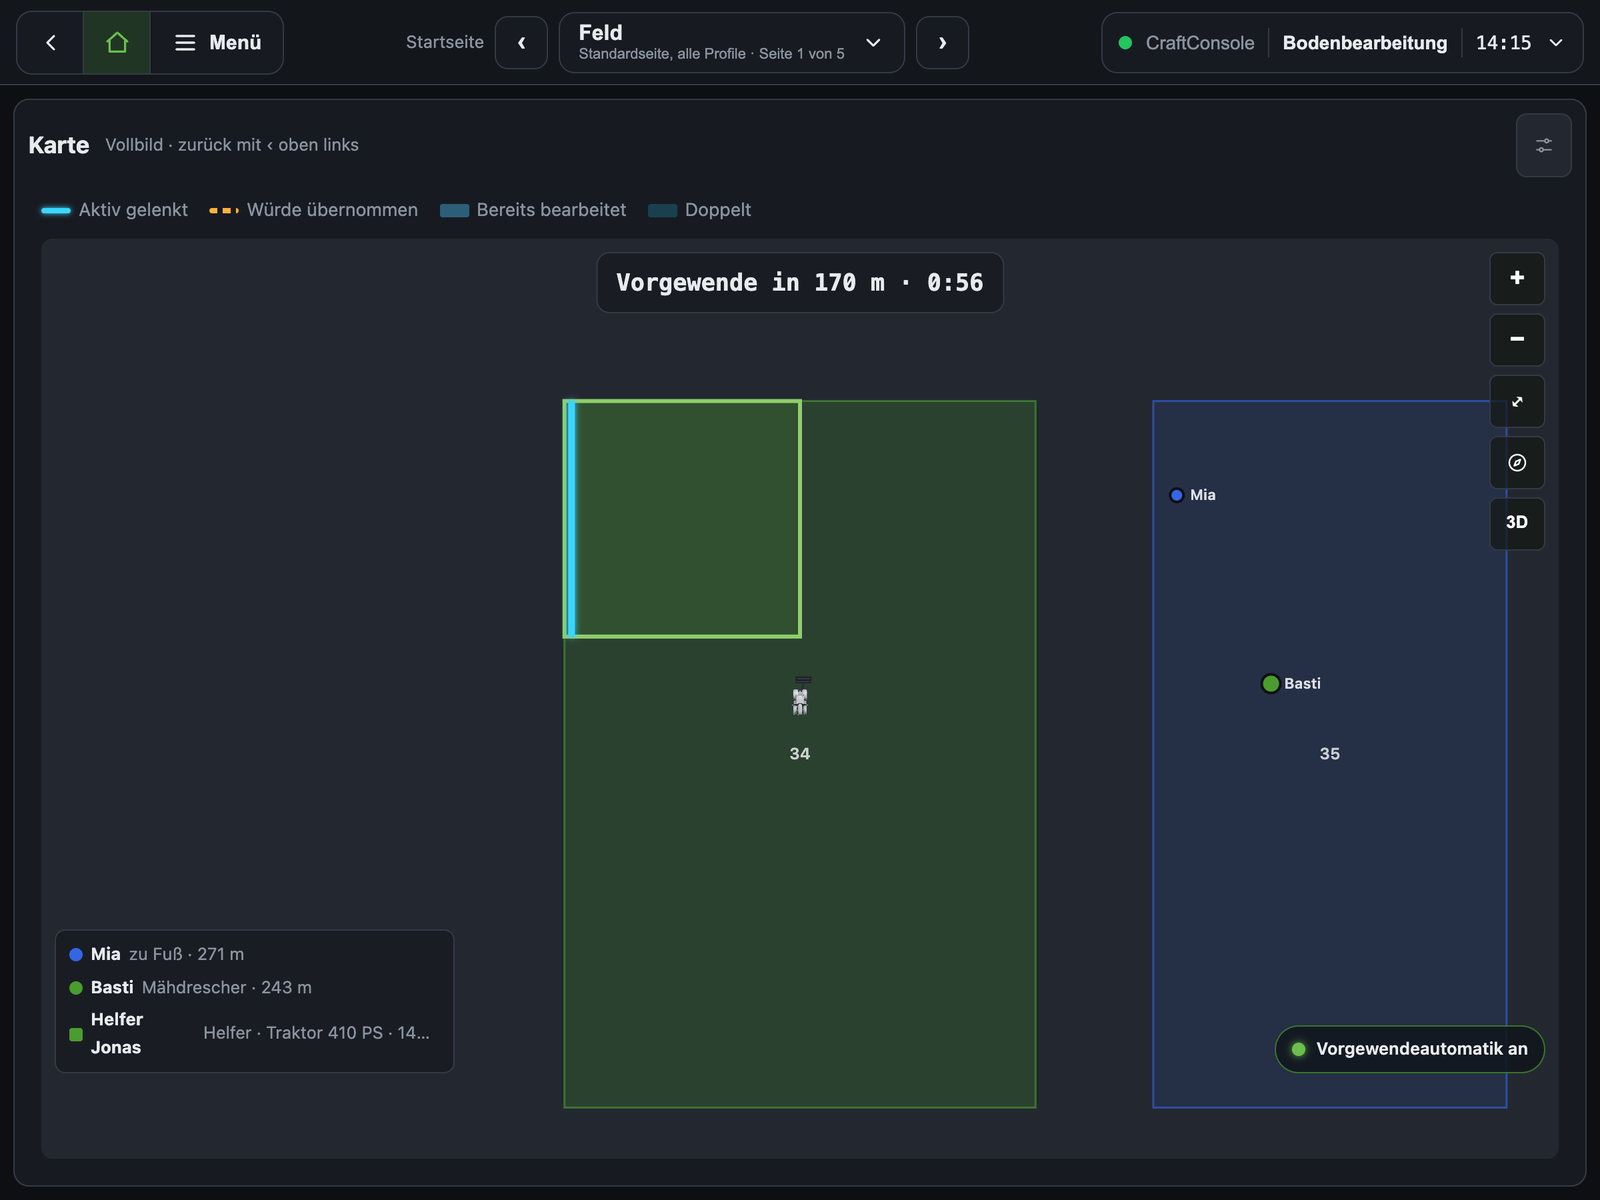
Task: Select field 35 label
Action: point(1329,754)
